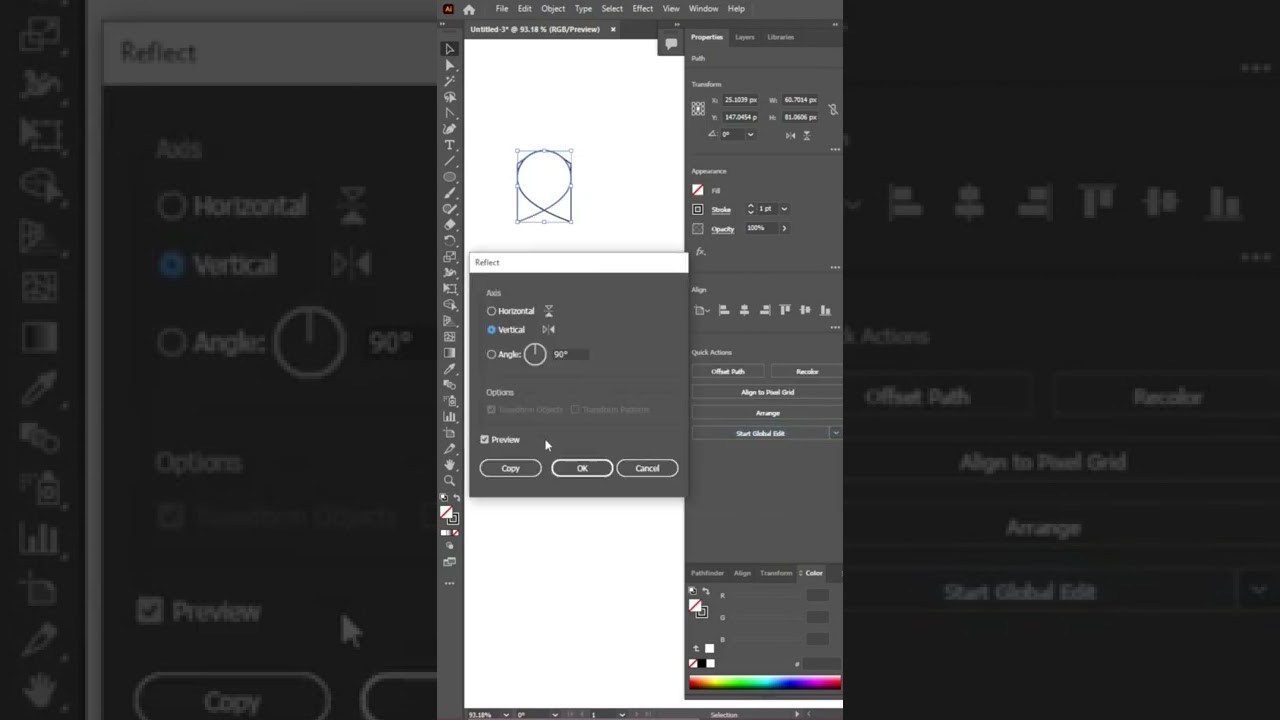Screen dimensions: 1280x720
Task: Click Vertical Align Top icon
Action: [x=785, y=310]
